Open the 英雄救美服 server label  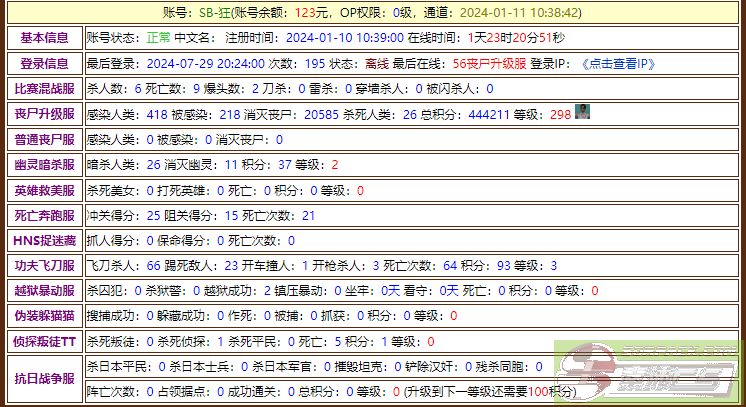45,190
